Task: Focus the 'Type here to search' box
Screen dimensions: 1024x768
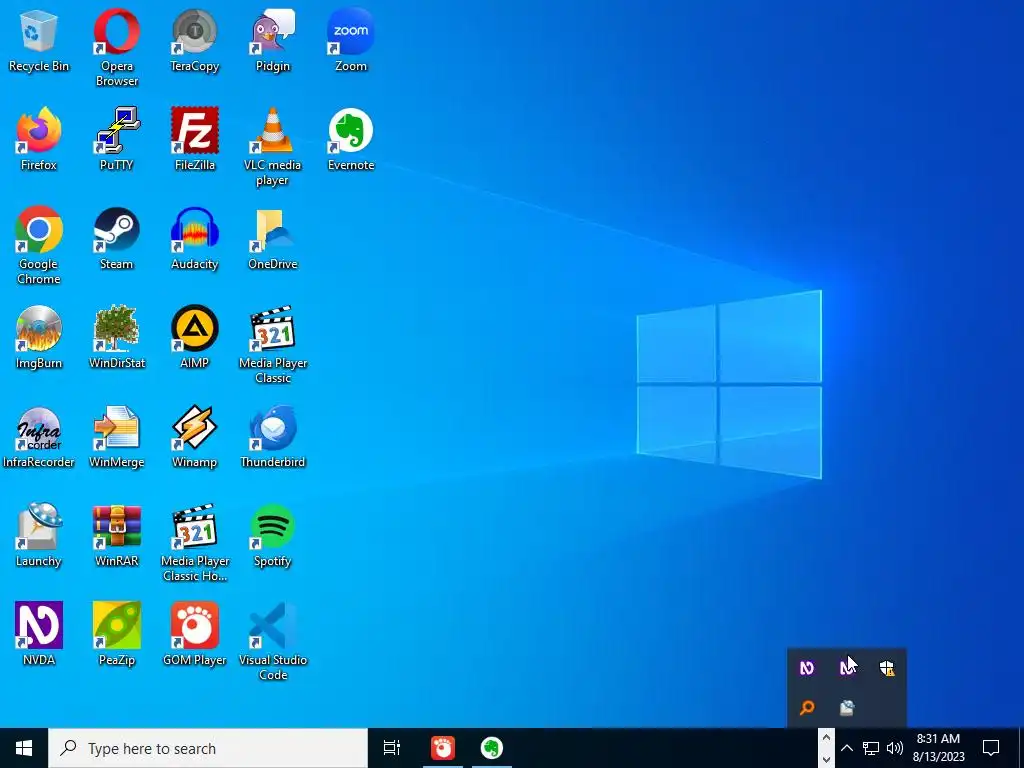Action: click(208, 748)
